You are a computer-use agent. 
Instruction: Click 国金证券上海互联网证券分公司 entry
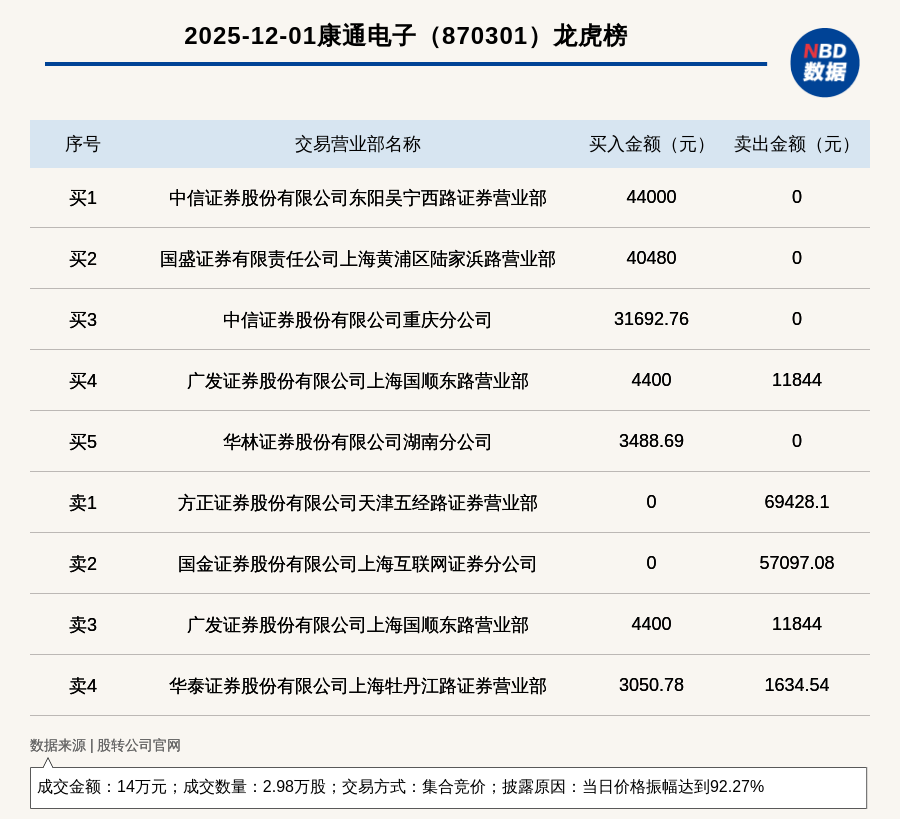(357, 564)
